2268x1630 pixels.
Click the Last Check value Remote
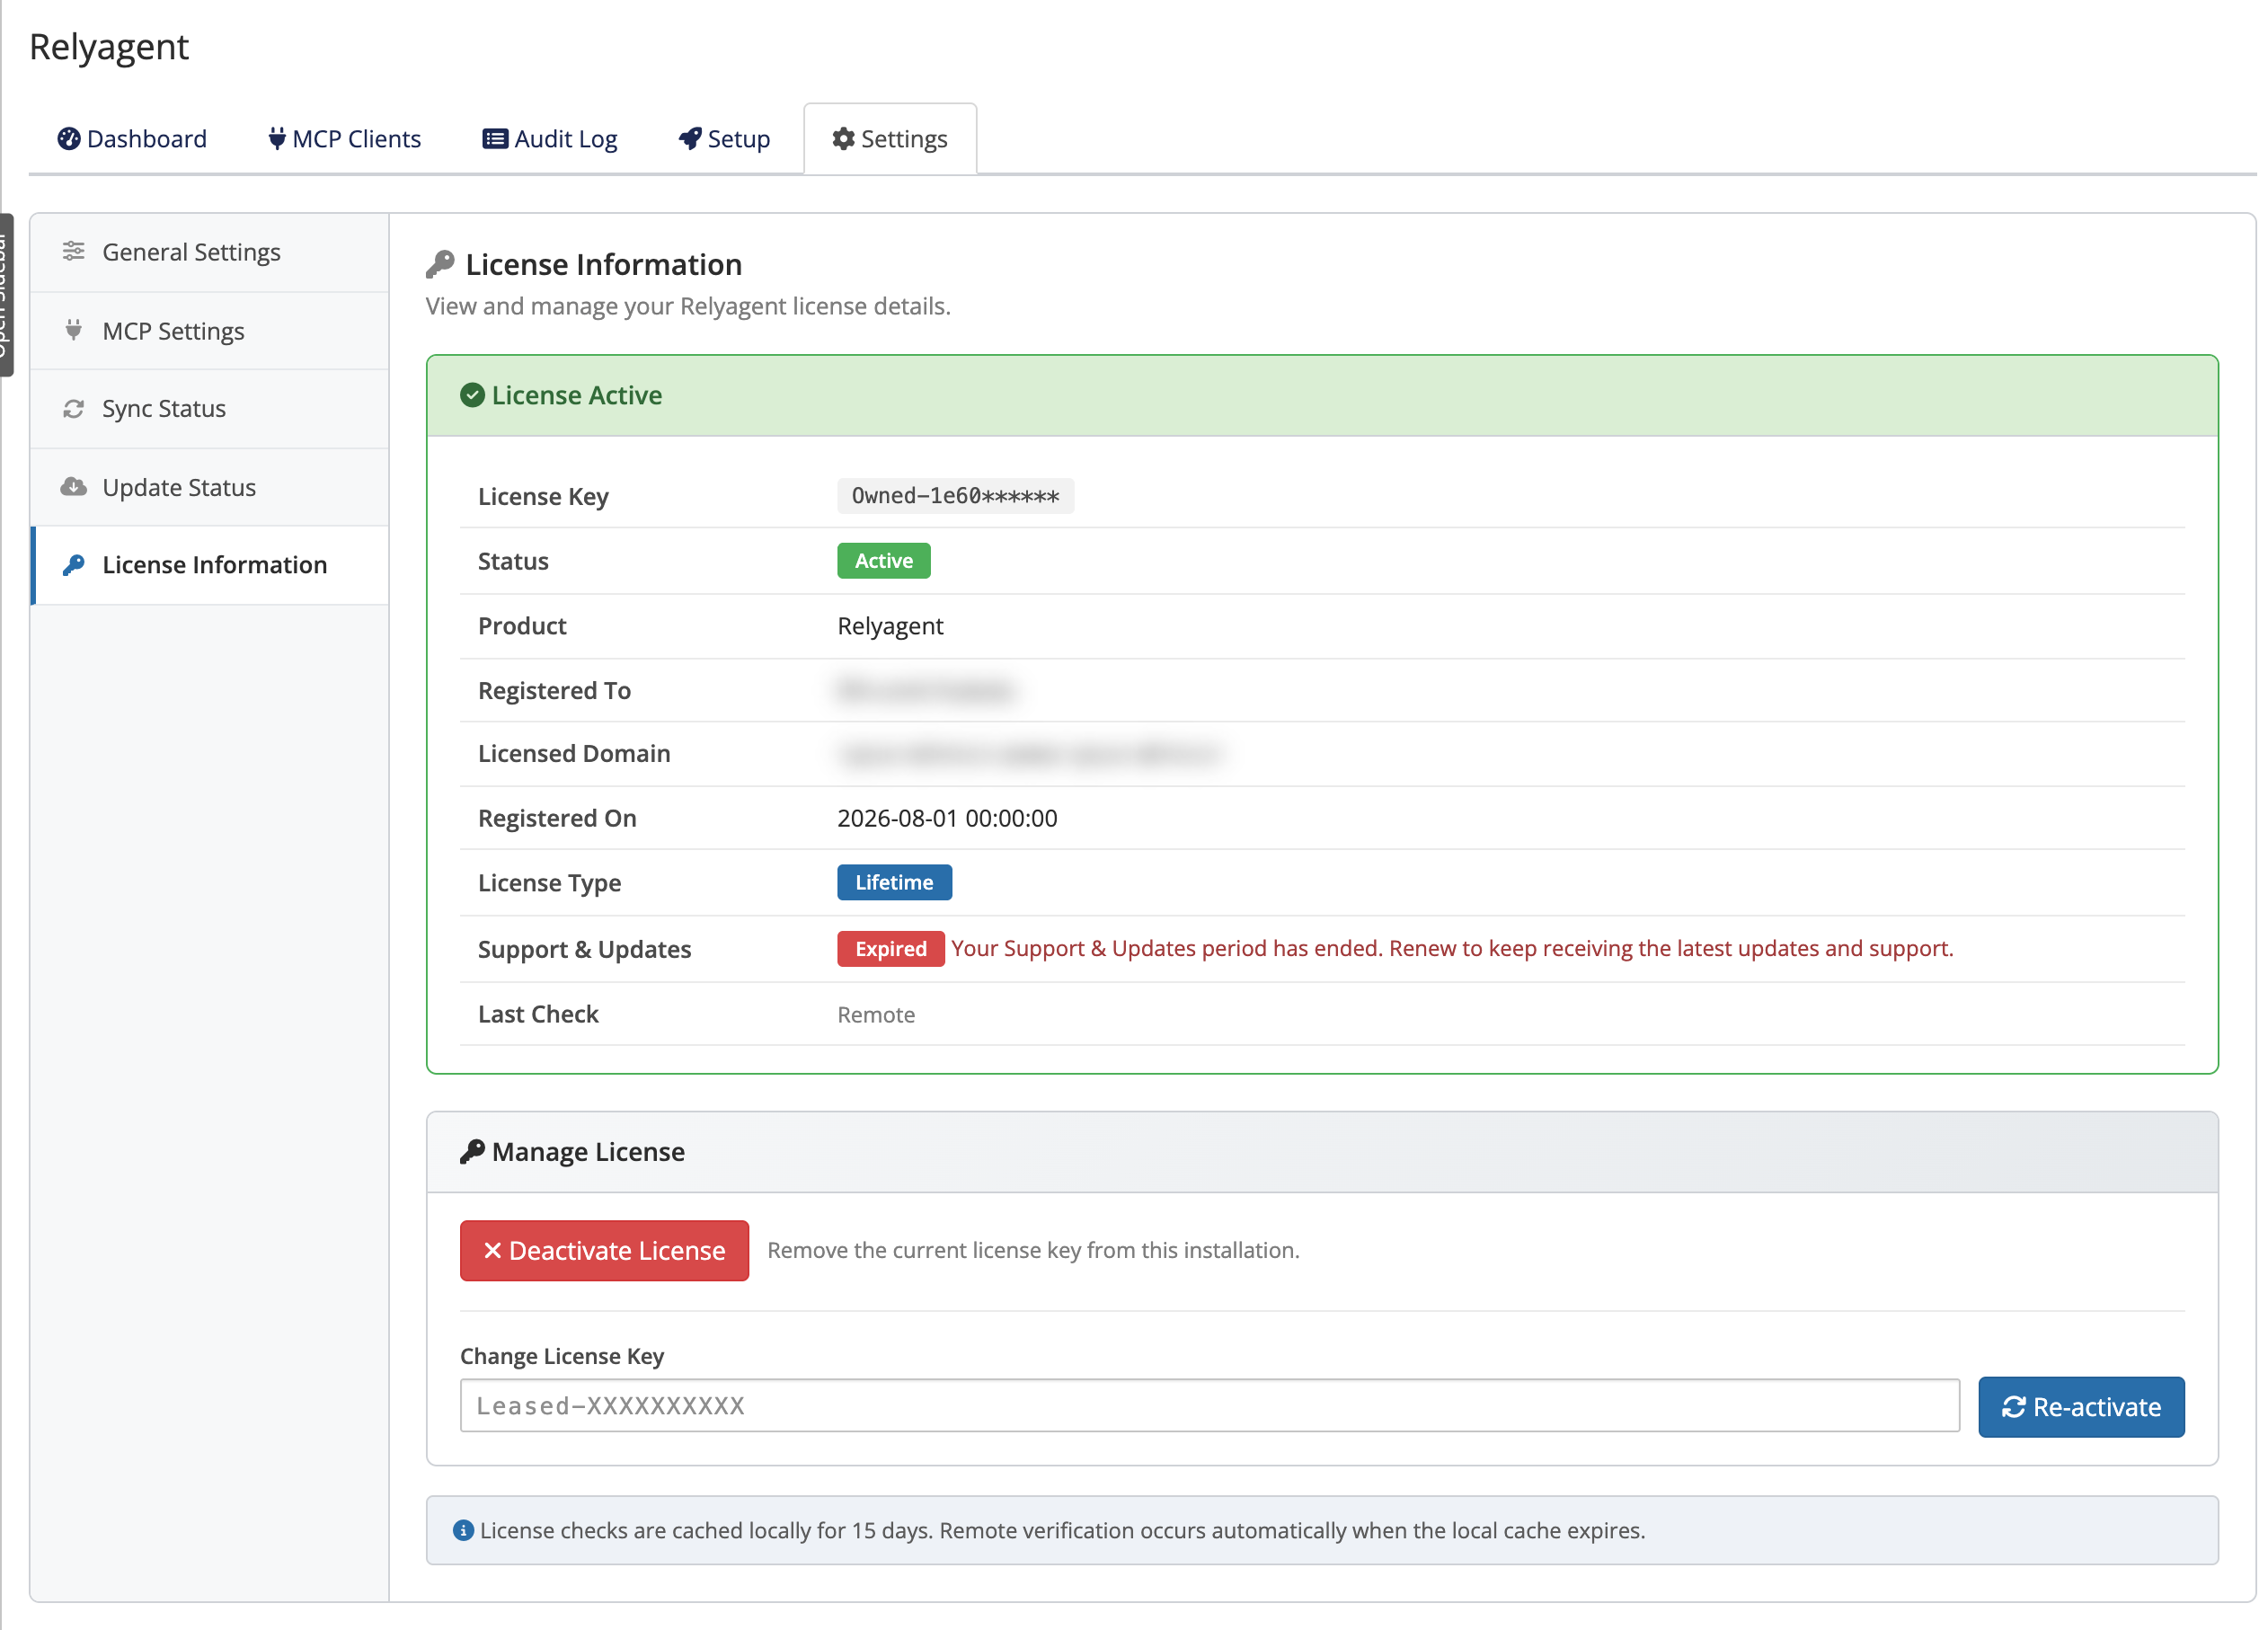point(876,1014)
